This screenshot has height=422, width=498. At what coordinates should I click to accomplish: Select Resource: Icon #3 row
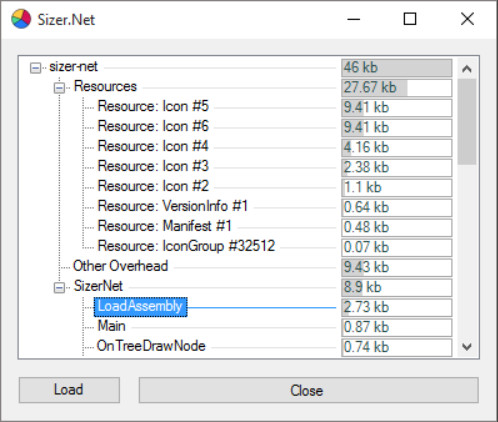pos(153,166)
